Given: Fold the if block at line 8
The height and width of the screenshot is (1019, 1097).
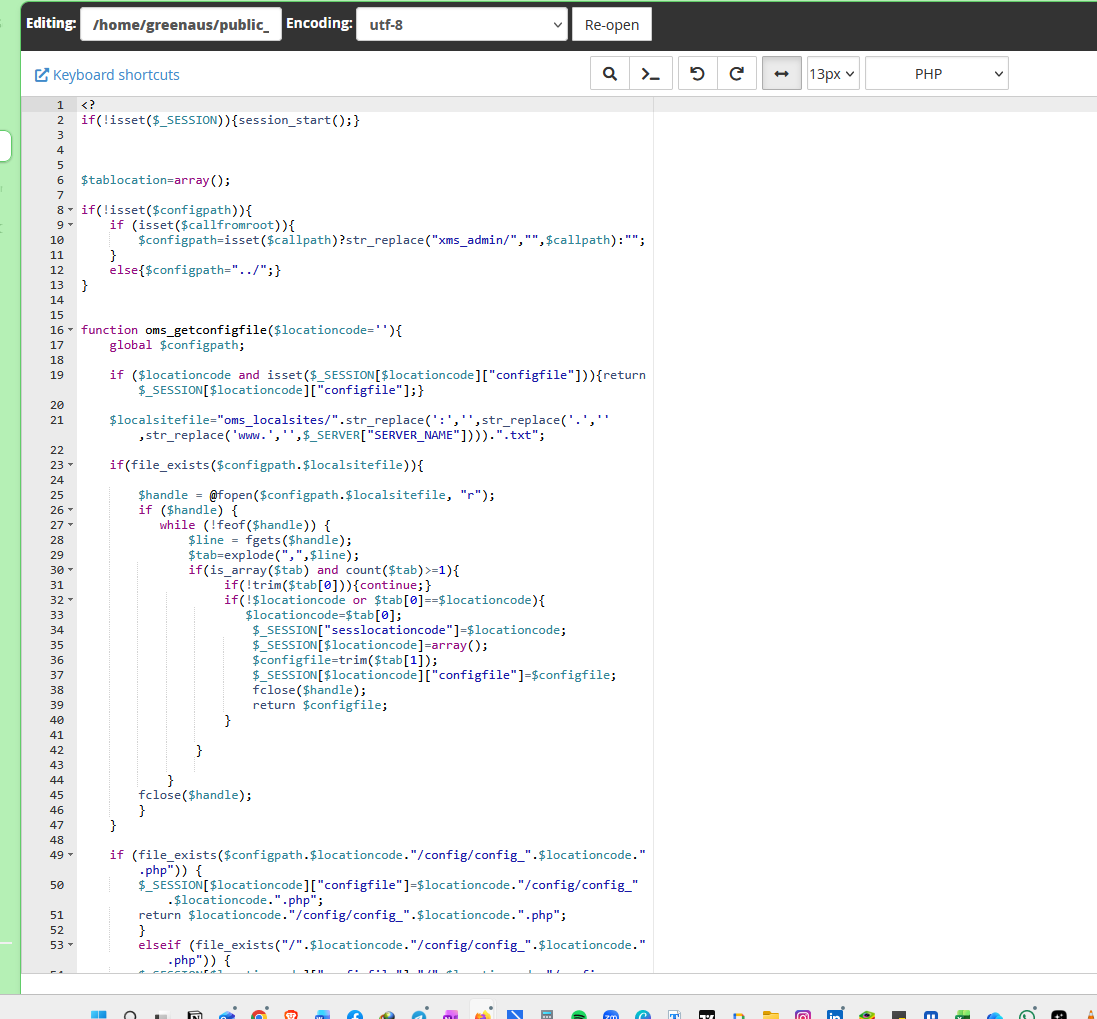Looking at the screenshot, I should coord(71,210).
